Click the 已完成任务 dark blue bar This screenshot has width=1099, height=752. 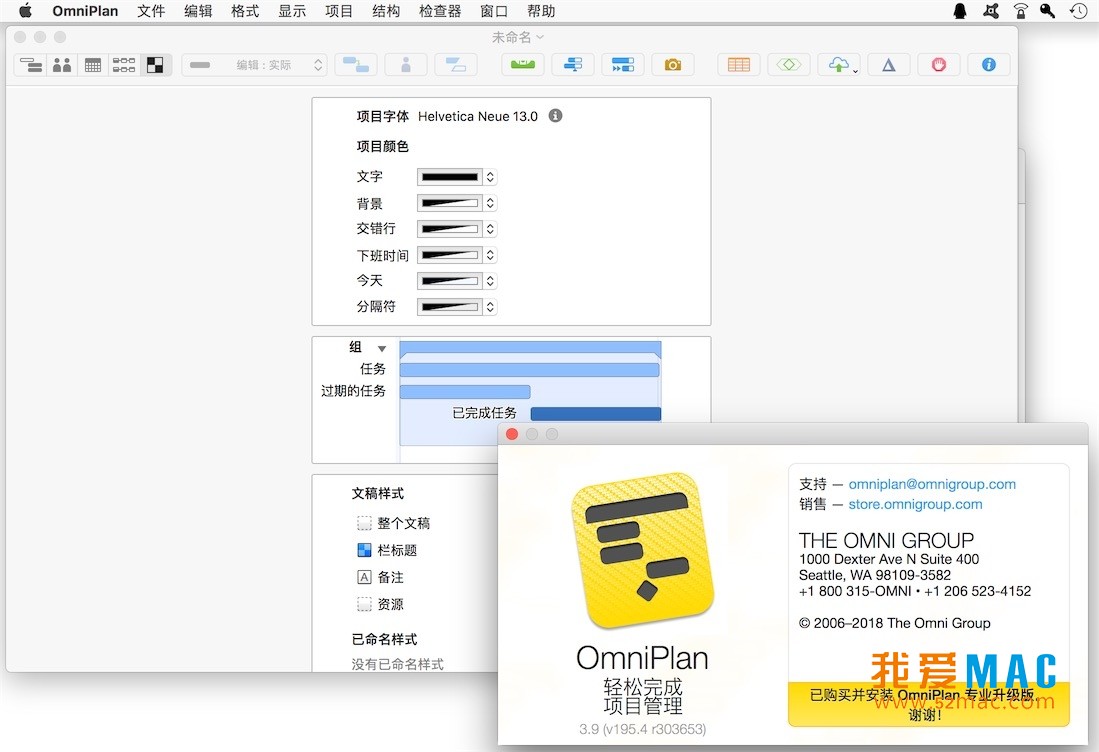[x=596, y=413]
